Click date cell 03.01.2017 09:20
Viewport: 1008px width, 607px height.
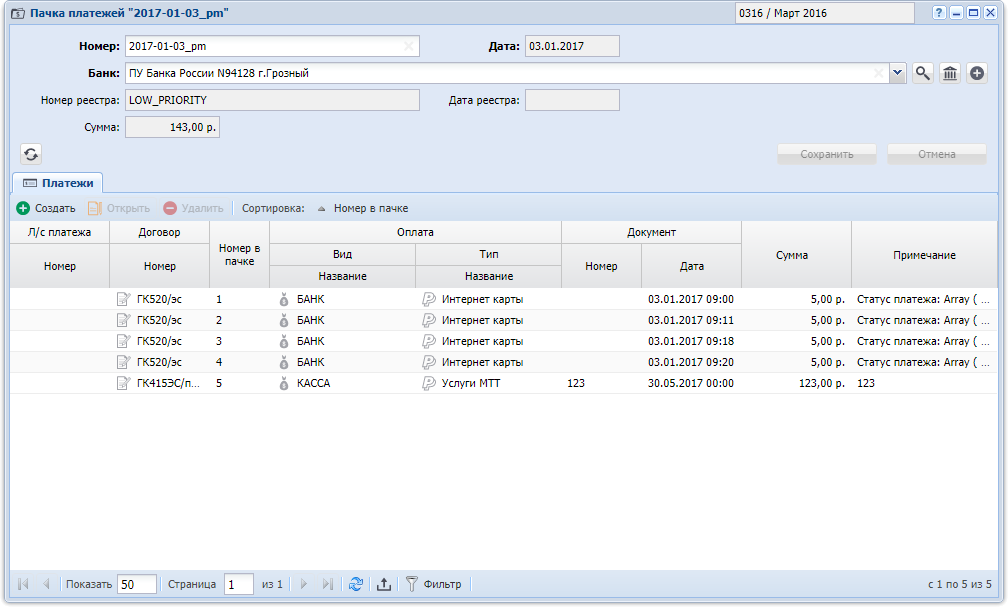click(x=691, y=363)
